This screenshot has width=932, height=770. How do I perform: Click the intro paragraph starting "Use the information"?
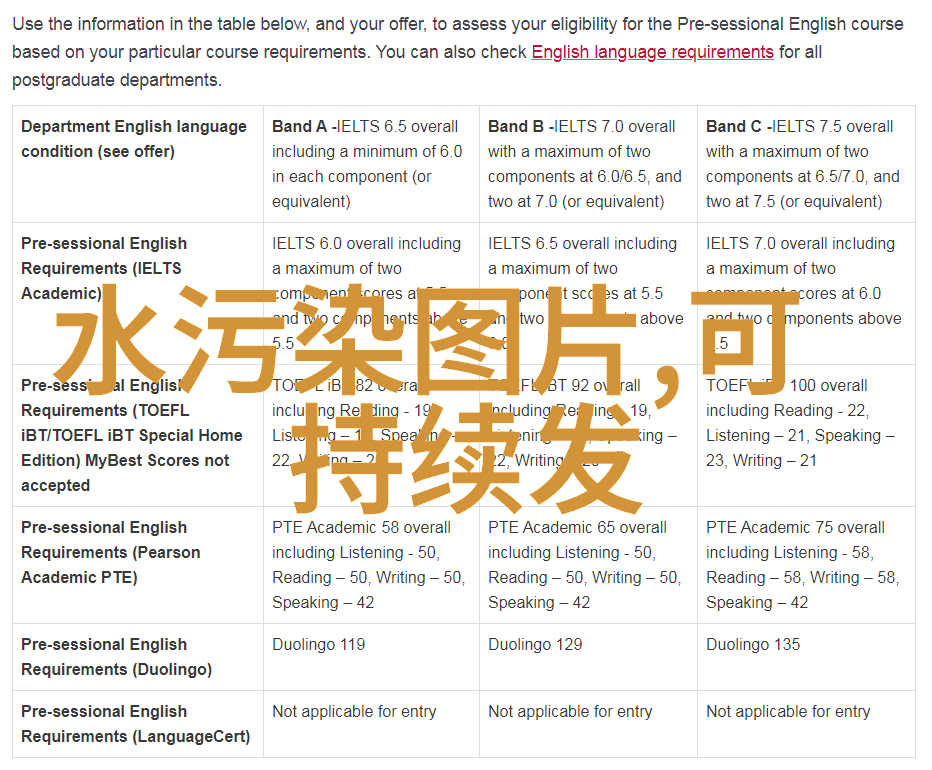[x=458, y=52]
